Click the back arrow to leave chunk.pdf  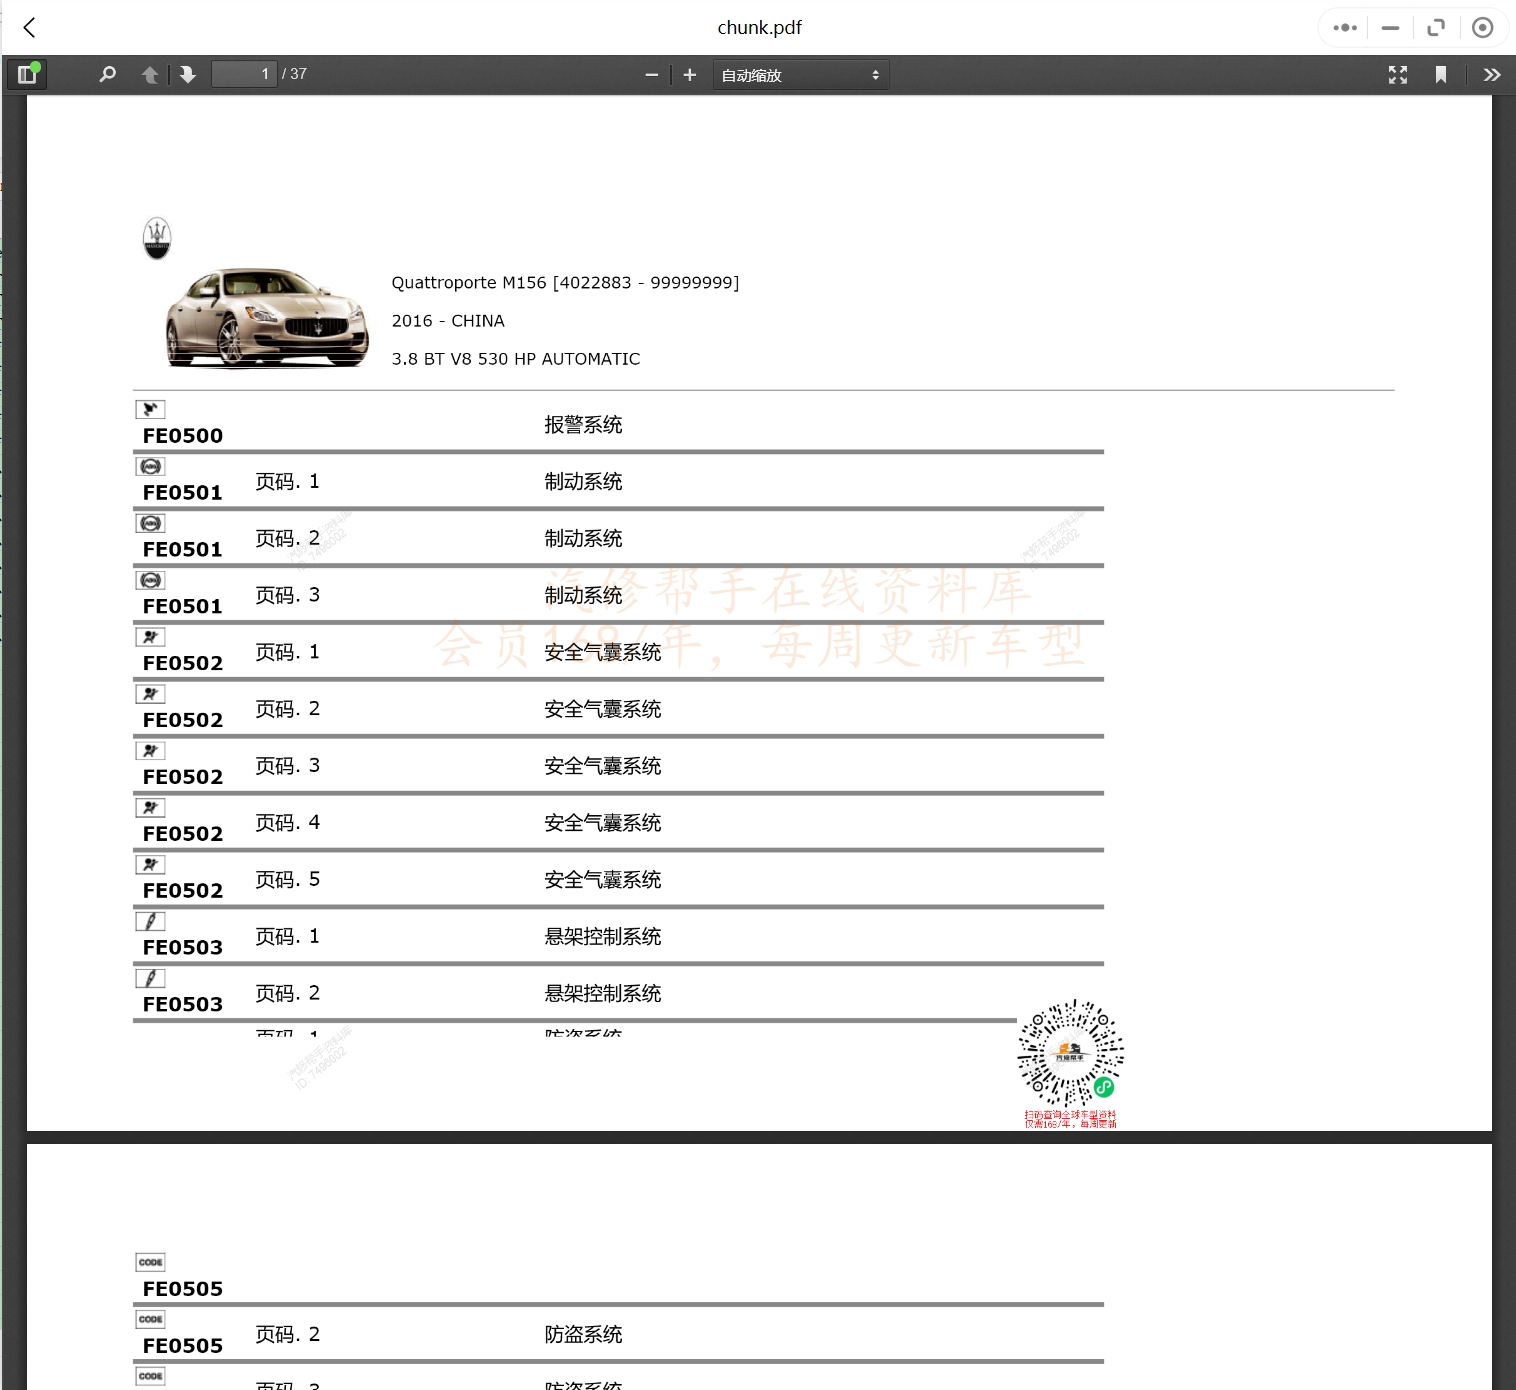tap(29, 27)
